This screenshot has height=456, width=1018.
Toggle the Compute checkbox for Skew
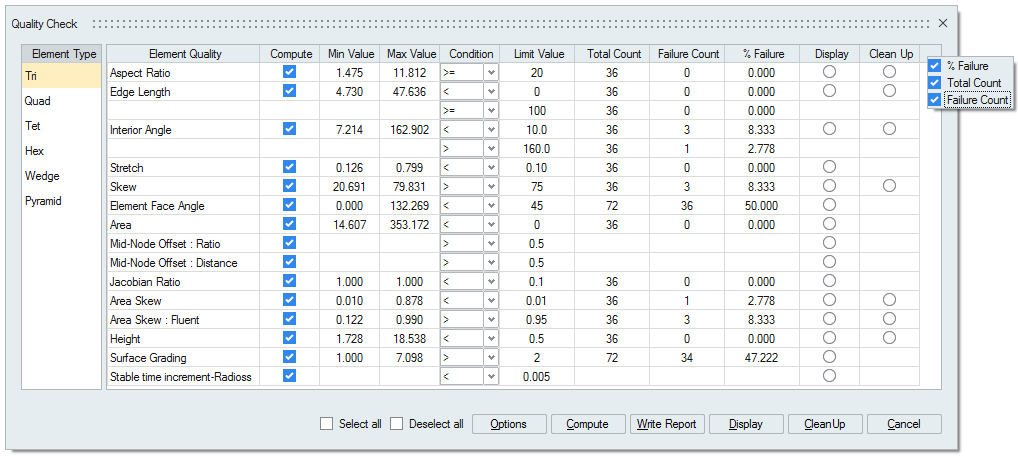(289, 186)
